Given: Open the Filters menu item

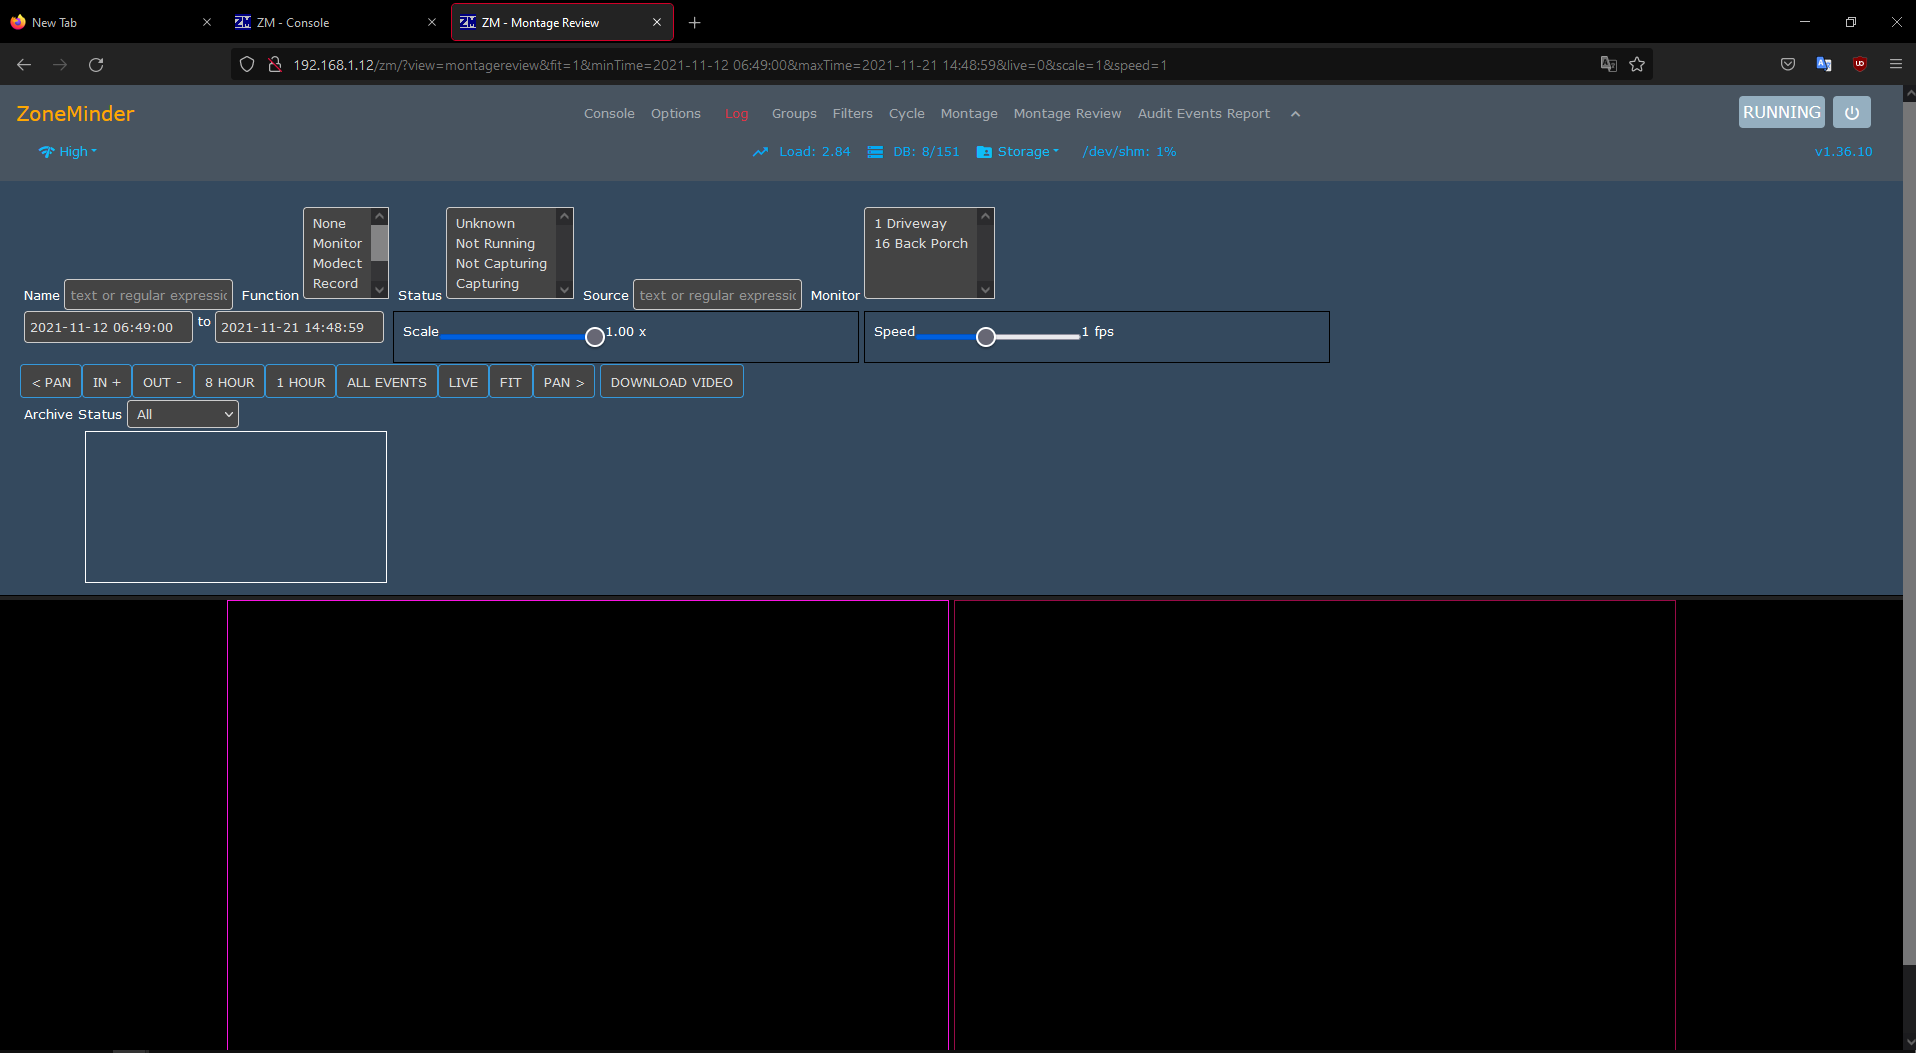Looking at the screenshot, I should coord(853,114).
